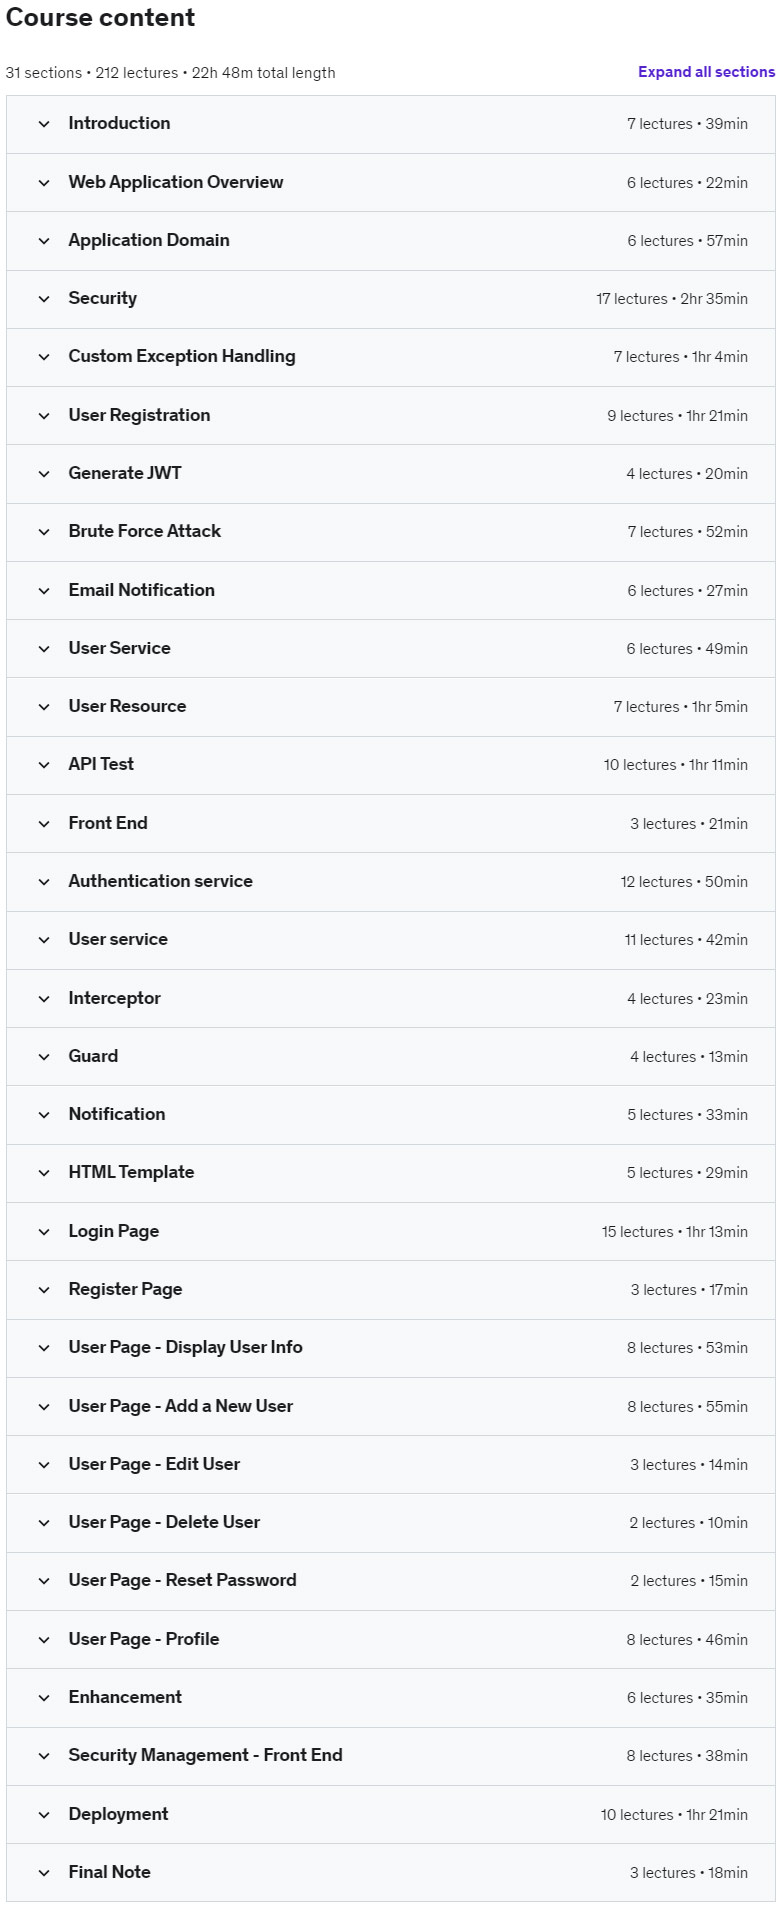Click chevron beside Enhancement section
The width and height of the screenshot is (781, 1907).
click(x=44, y=1698)
